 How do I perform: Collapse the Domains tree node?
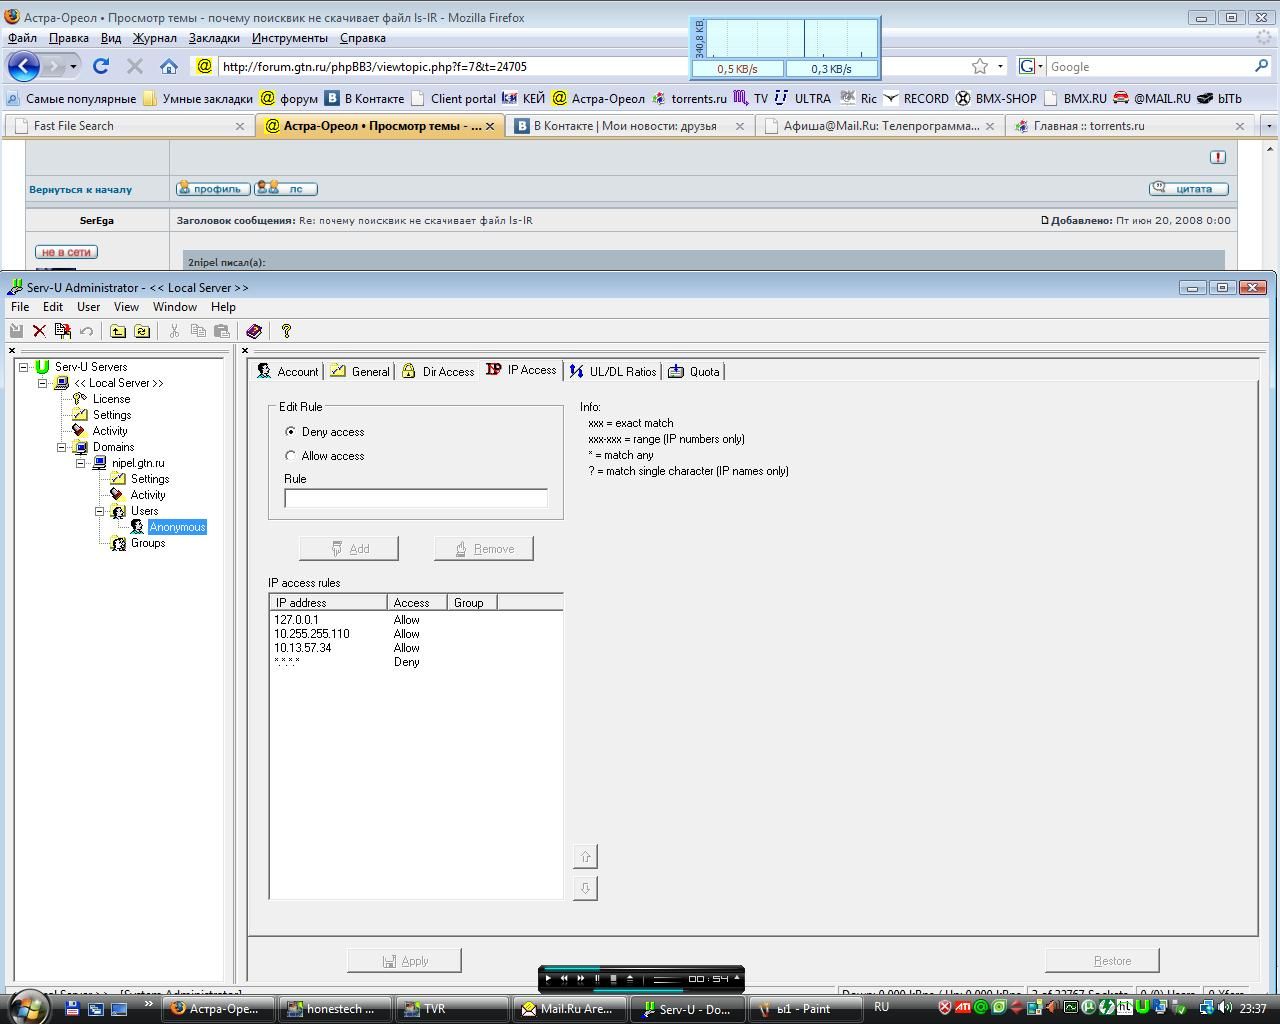point(62,447)
